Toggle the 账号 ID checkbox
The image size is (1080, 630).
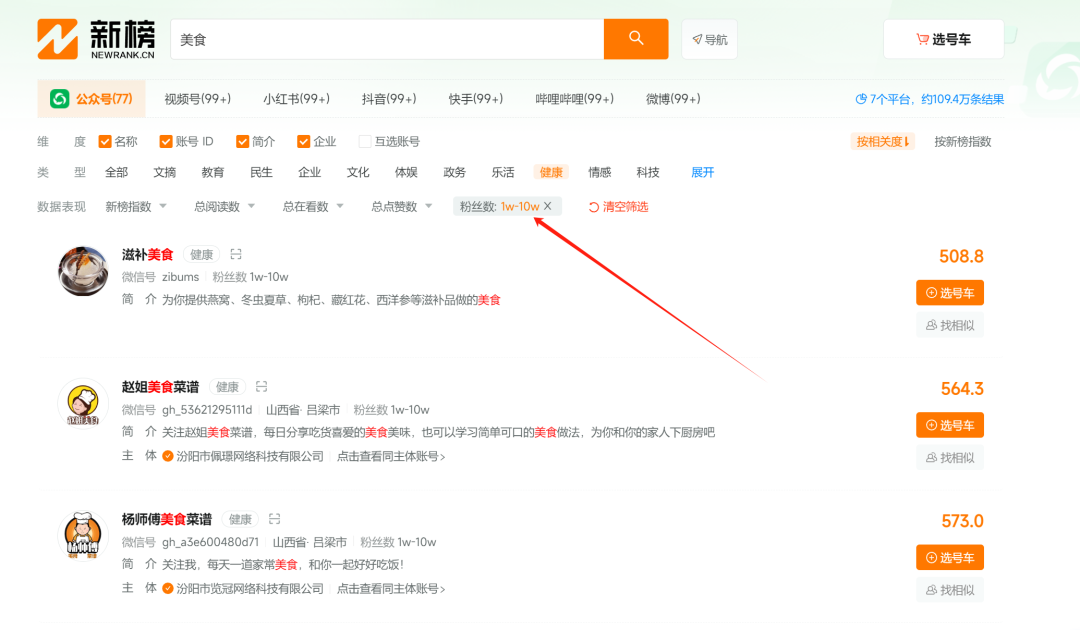tap(166, 141)
